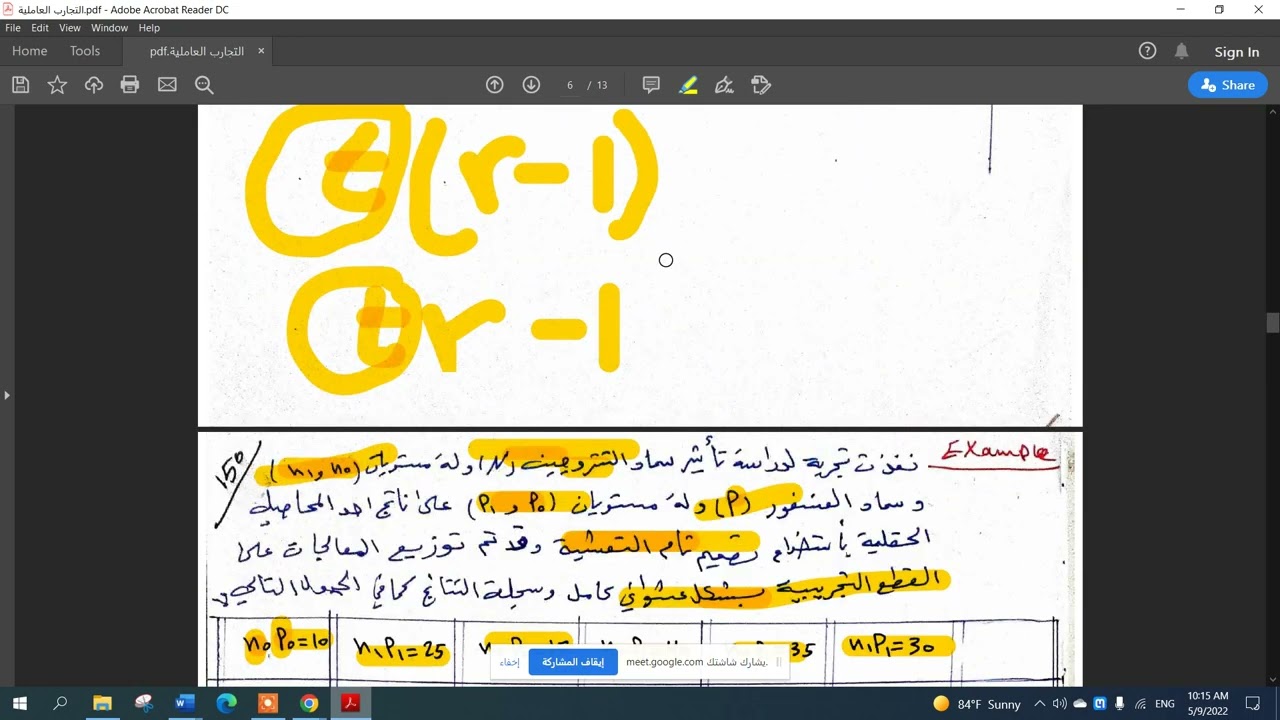Open the Windows notification center
Screen dimensions: 1280x720
pos(1253,704)
